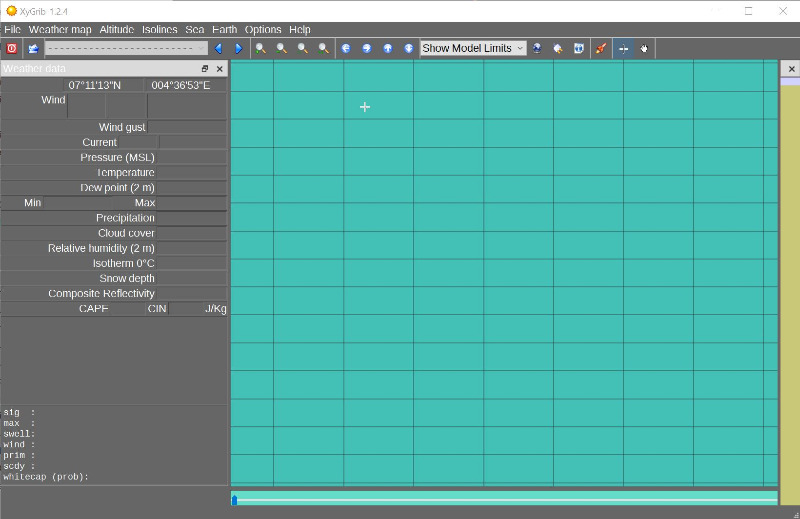This screenshot has width=800, height=519.
Task: Click the Dew point (2 m) label
Action: 117,188
